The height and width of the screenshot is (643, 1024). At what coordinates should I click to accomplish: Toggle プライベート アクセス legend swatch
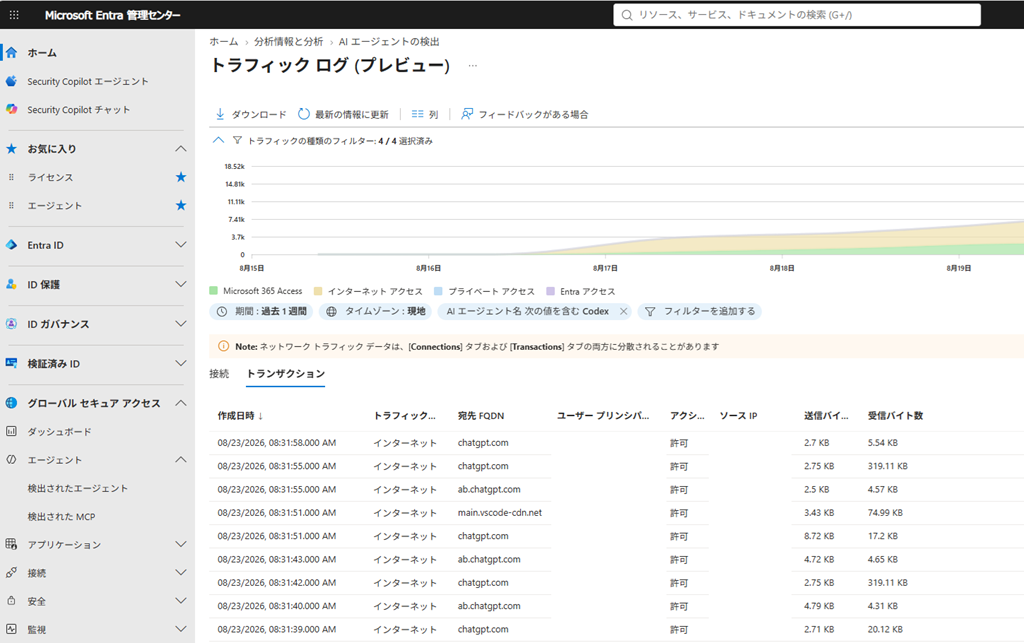pos(438,291)
